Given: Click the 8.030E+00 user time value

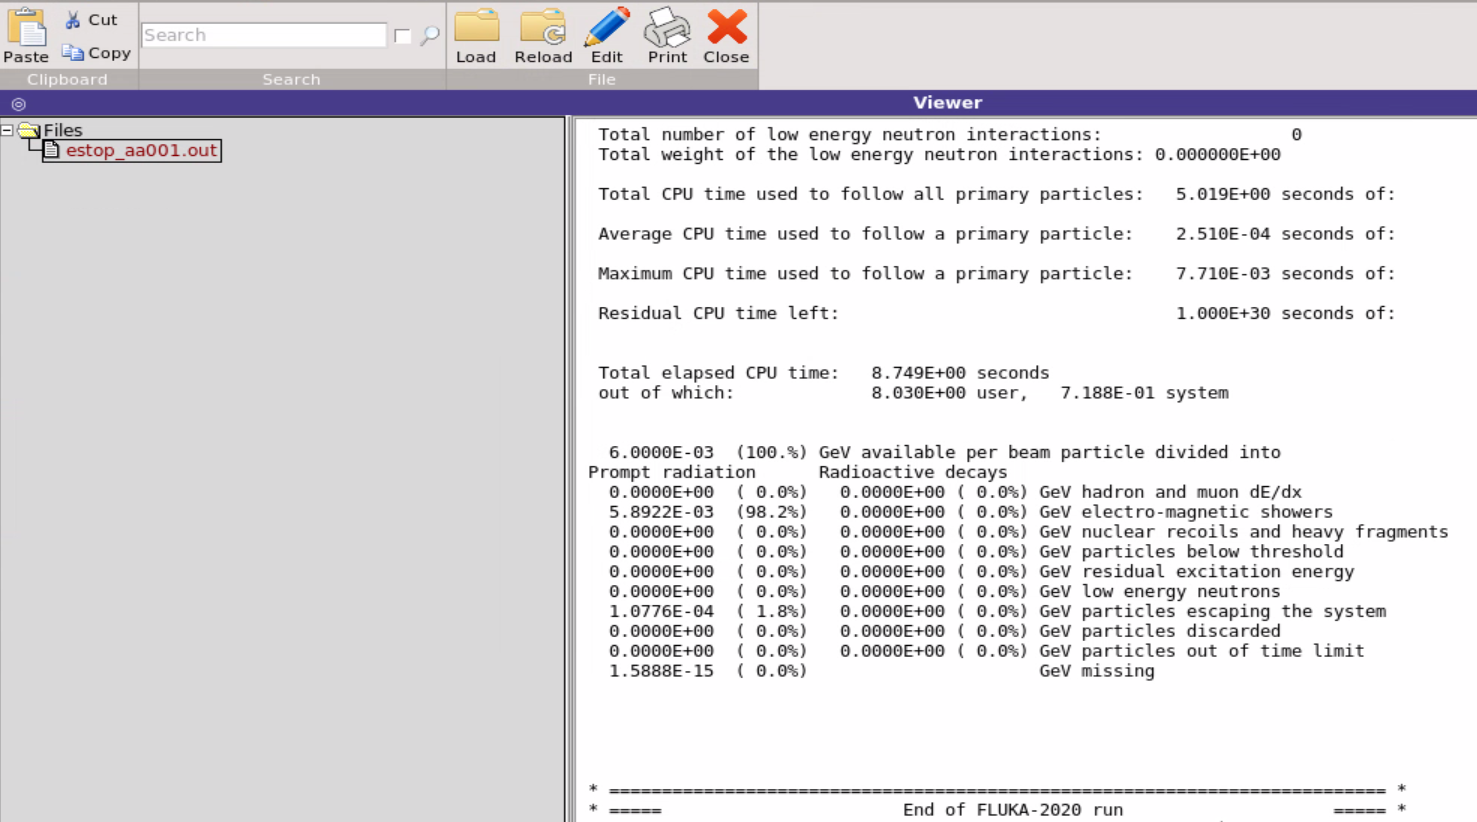Looking at the screenshot, I should click(x=918, y=393).
